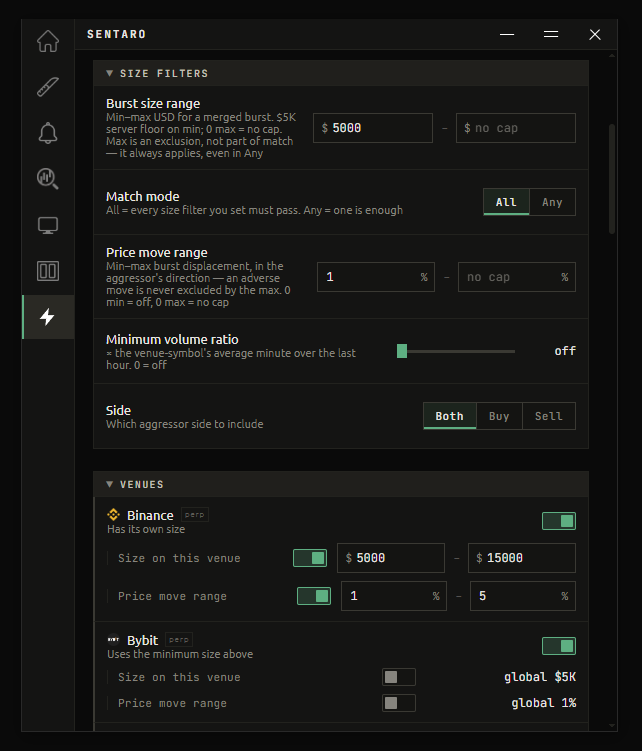
Task: Turn off Binance Price move range toggle
Action: tap(314, 596)
